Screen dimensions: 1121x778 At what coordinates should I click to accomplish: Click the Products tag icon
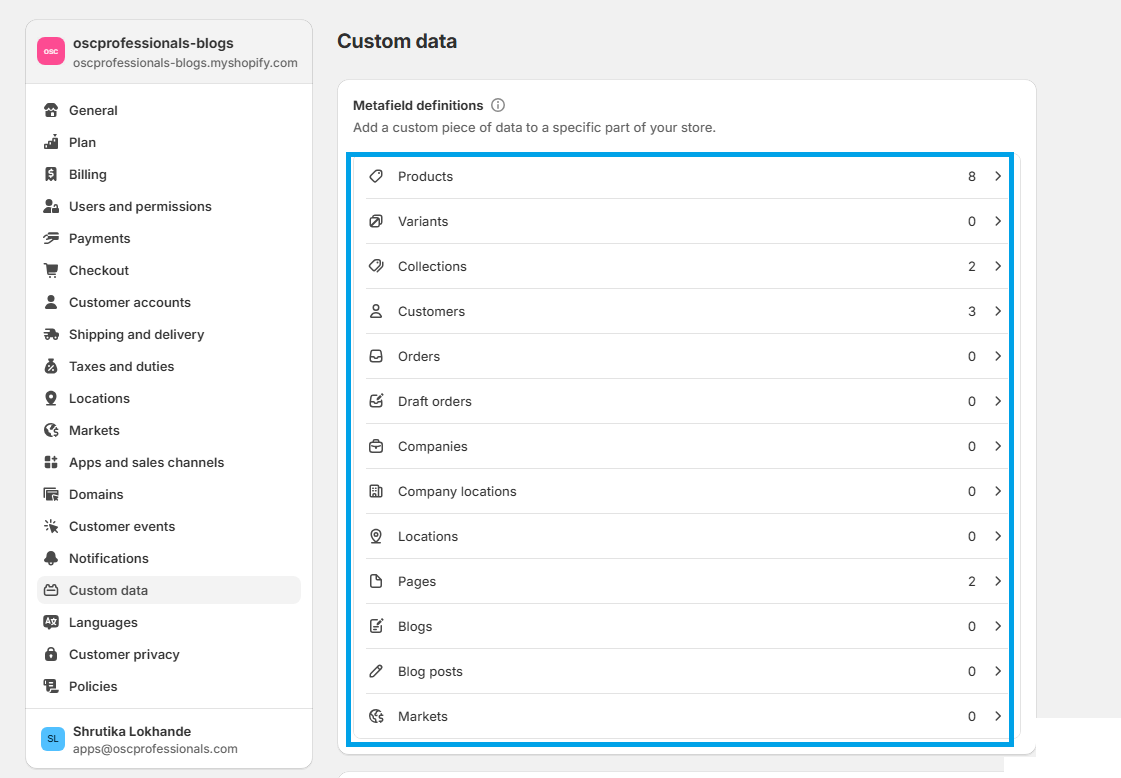point(376,176)
